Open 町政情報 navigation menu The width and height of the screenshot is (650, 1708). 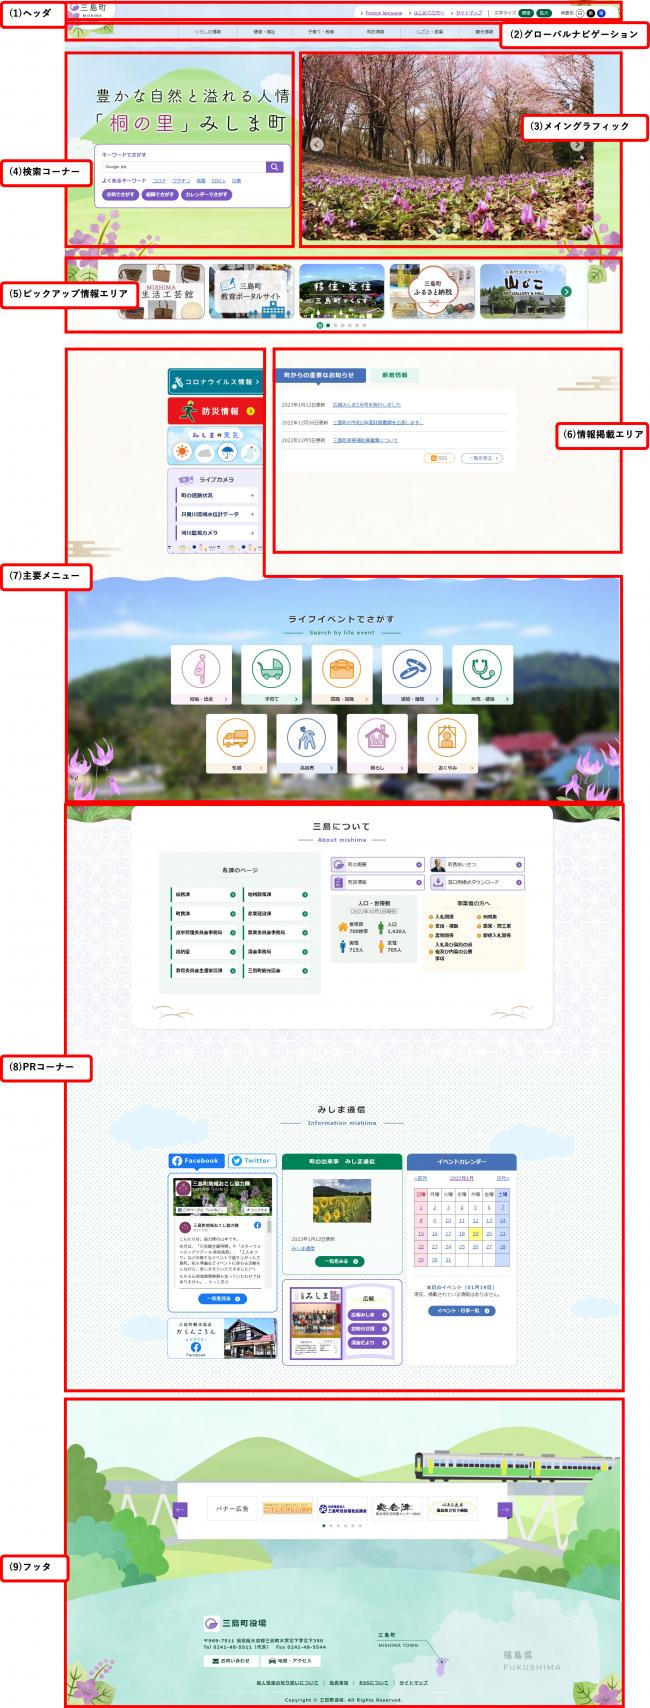pos(375,32)
